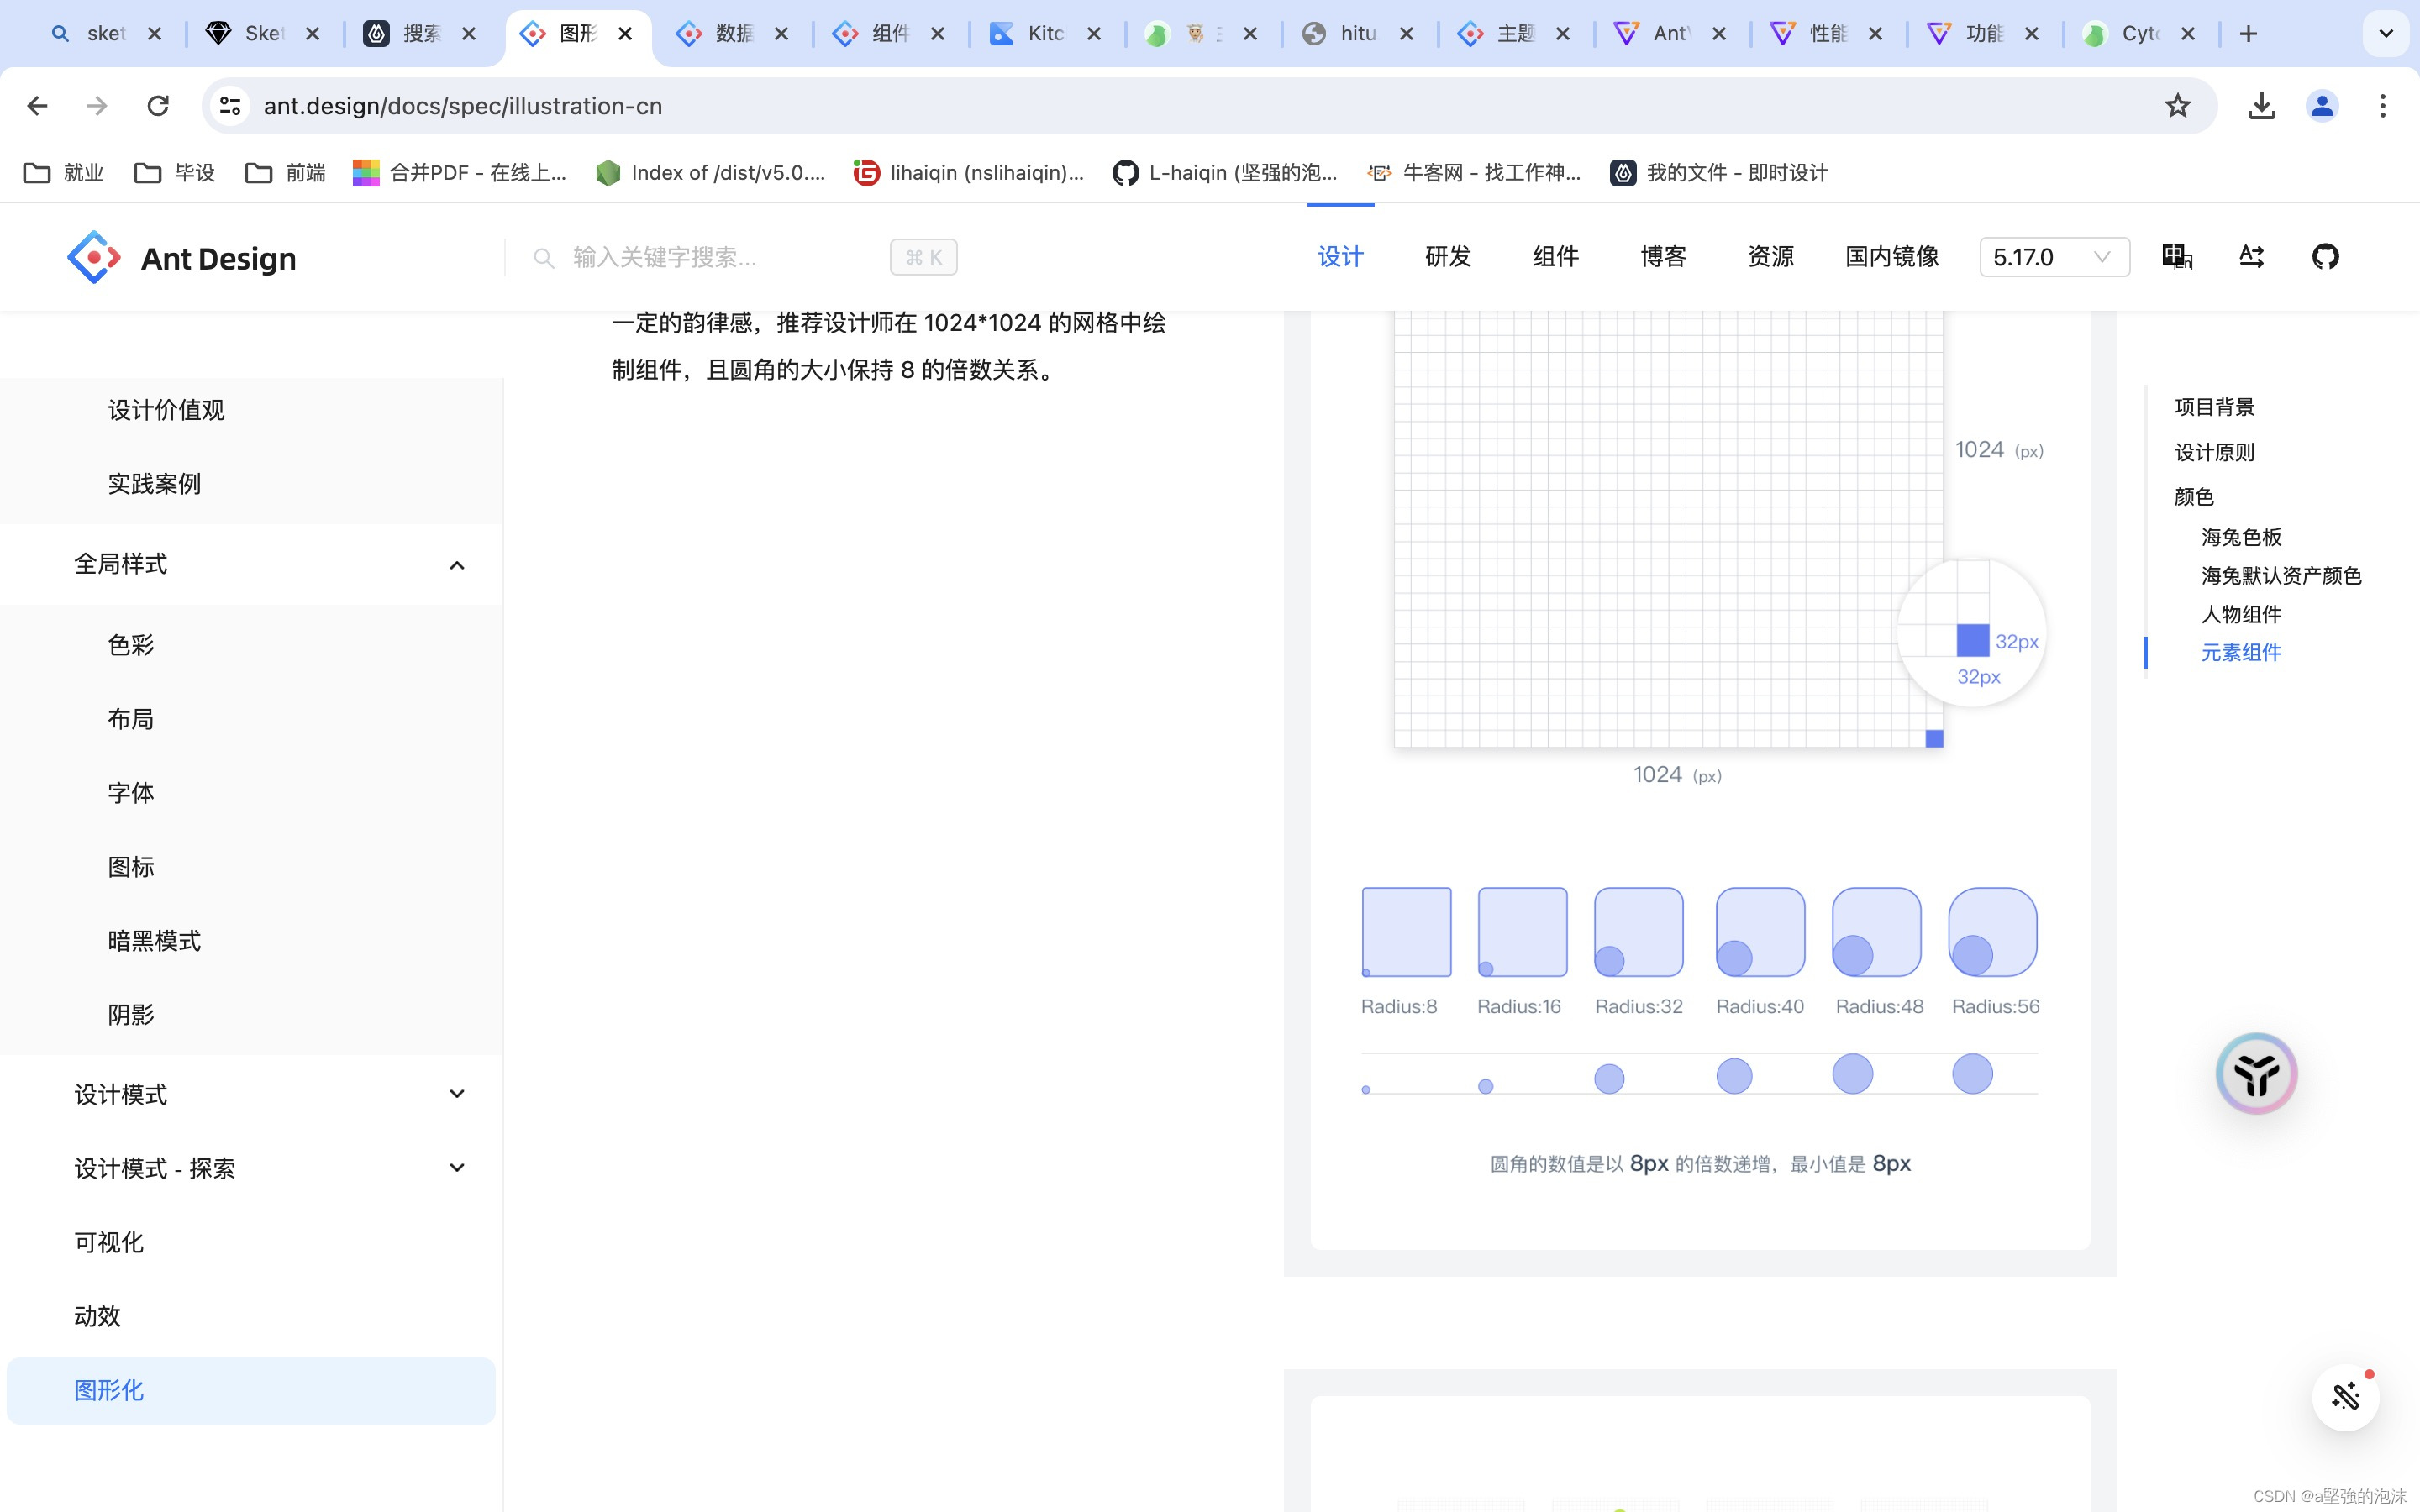The height and width of the screenshot is (1512, 2420).
Task: Open the GitHub repository icon in header
Action: pos(2325,257)
